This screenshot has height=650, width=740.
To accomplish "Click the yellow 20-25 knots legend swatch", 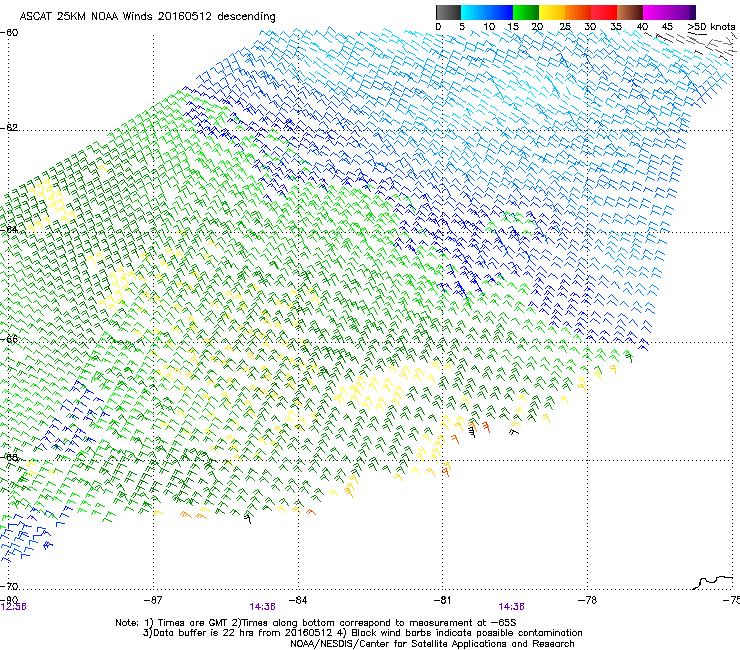I will coord(552,12).
